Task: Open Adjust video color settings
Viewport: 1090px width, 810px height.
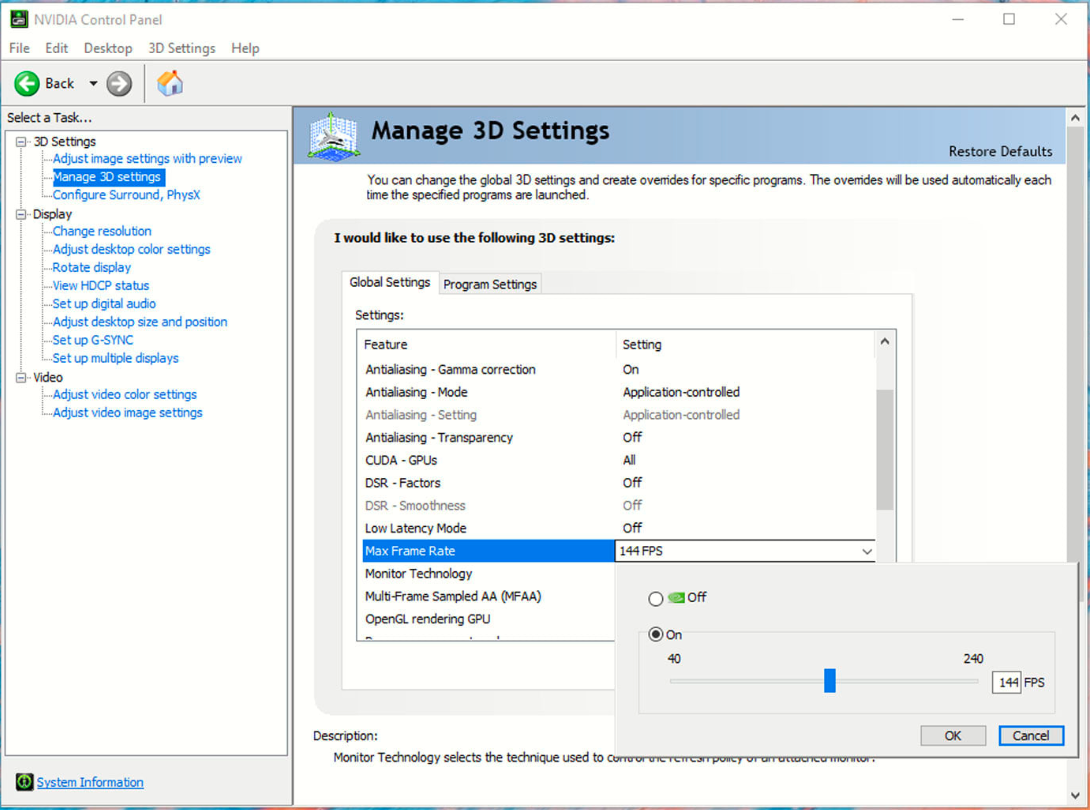Action: [x=125, y=394]
